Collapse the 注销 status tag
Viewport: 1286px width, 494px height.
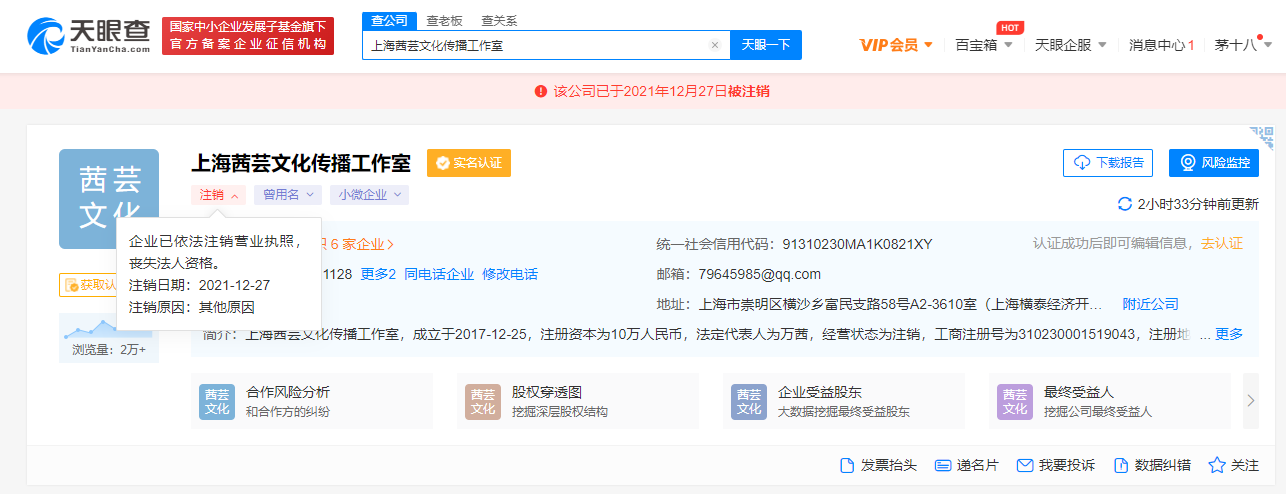point(218,195)
